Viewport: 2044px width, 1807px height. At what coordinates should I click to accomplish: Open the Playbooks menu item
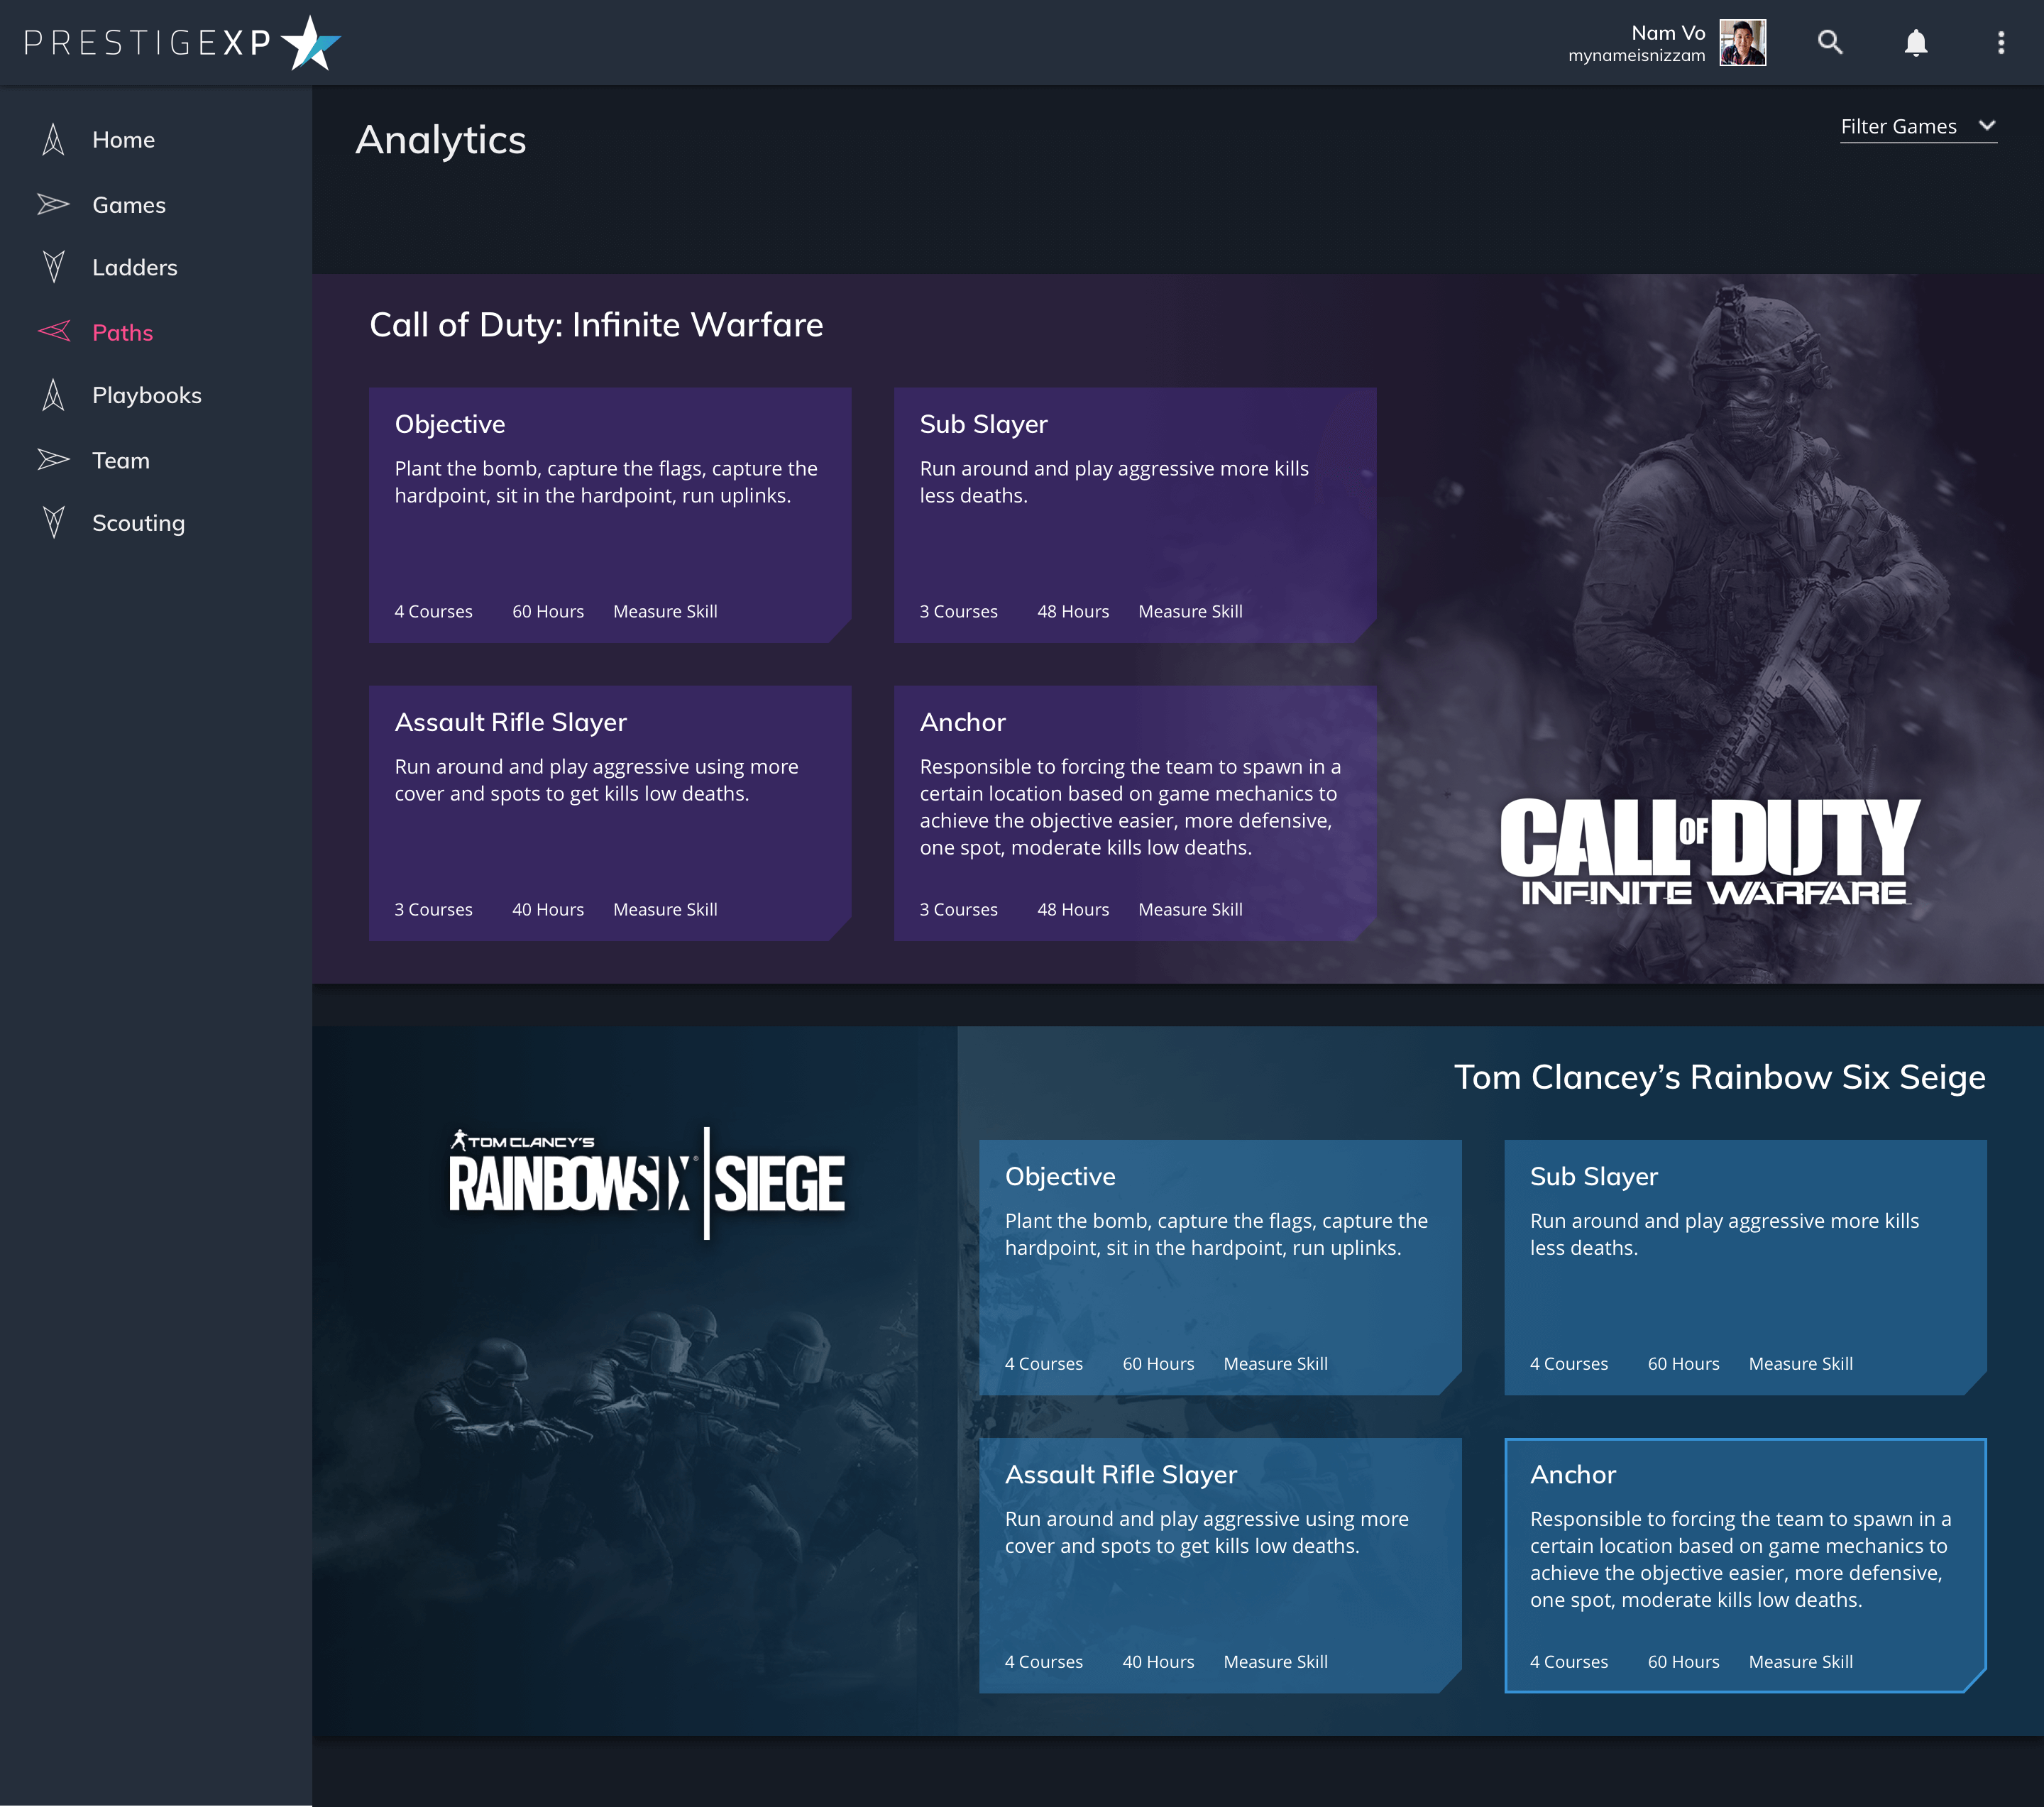146,395
